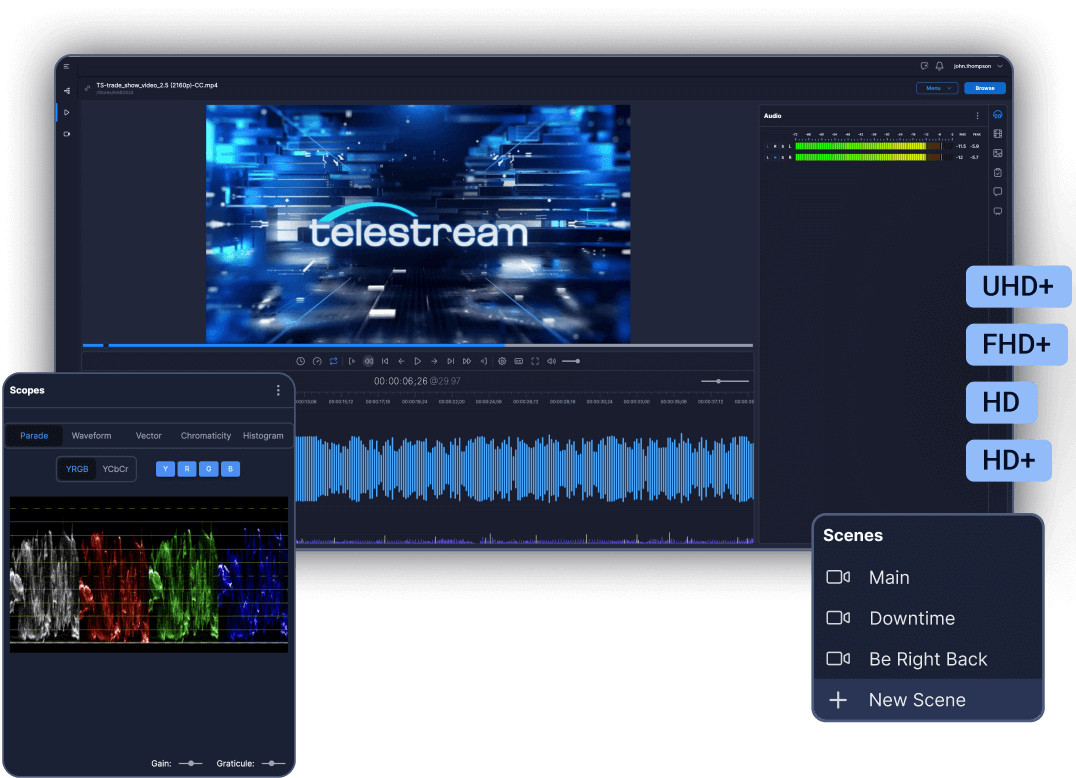
Task: Select the Histogram scope tab
Action: (263, 436)
